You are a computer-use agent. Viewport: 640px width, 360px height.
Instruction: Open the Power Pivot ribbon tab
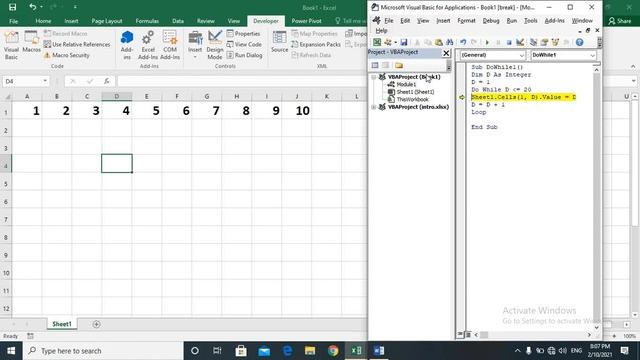click(307, 21)
